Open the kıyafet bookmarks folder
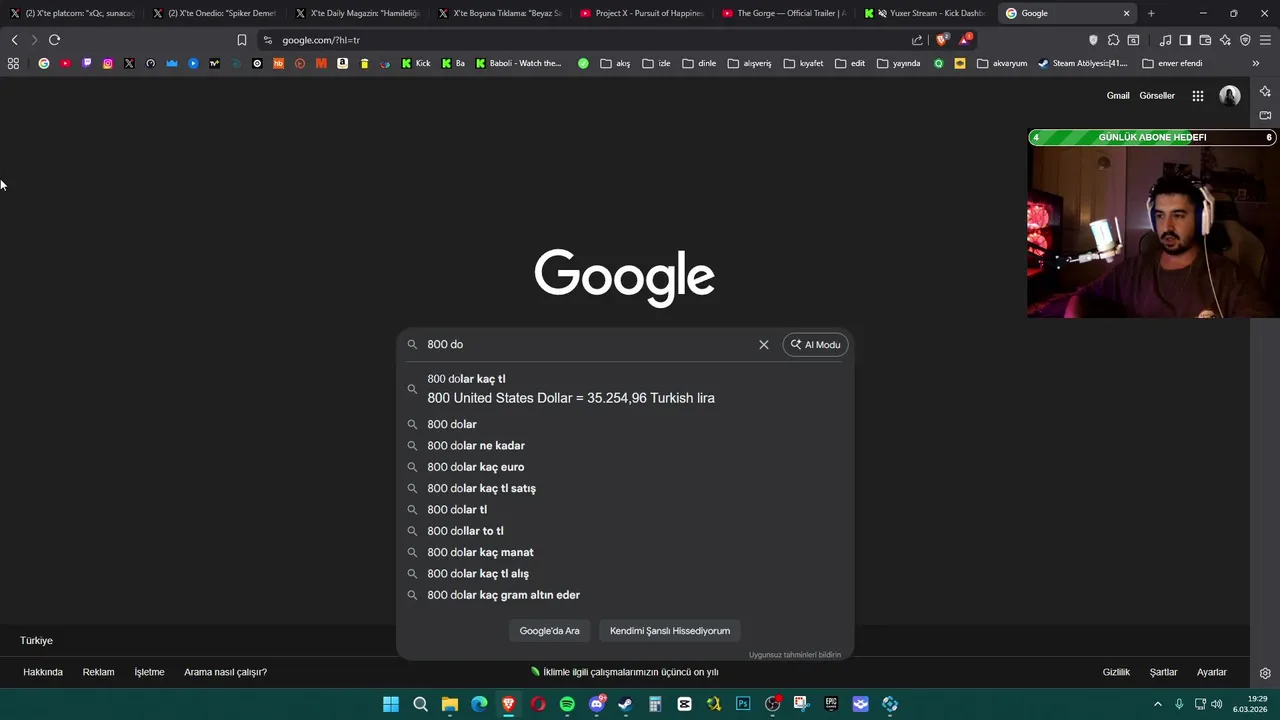Screen dimensions: 1280x720 coord(804,63)
